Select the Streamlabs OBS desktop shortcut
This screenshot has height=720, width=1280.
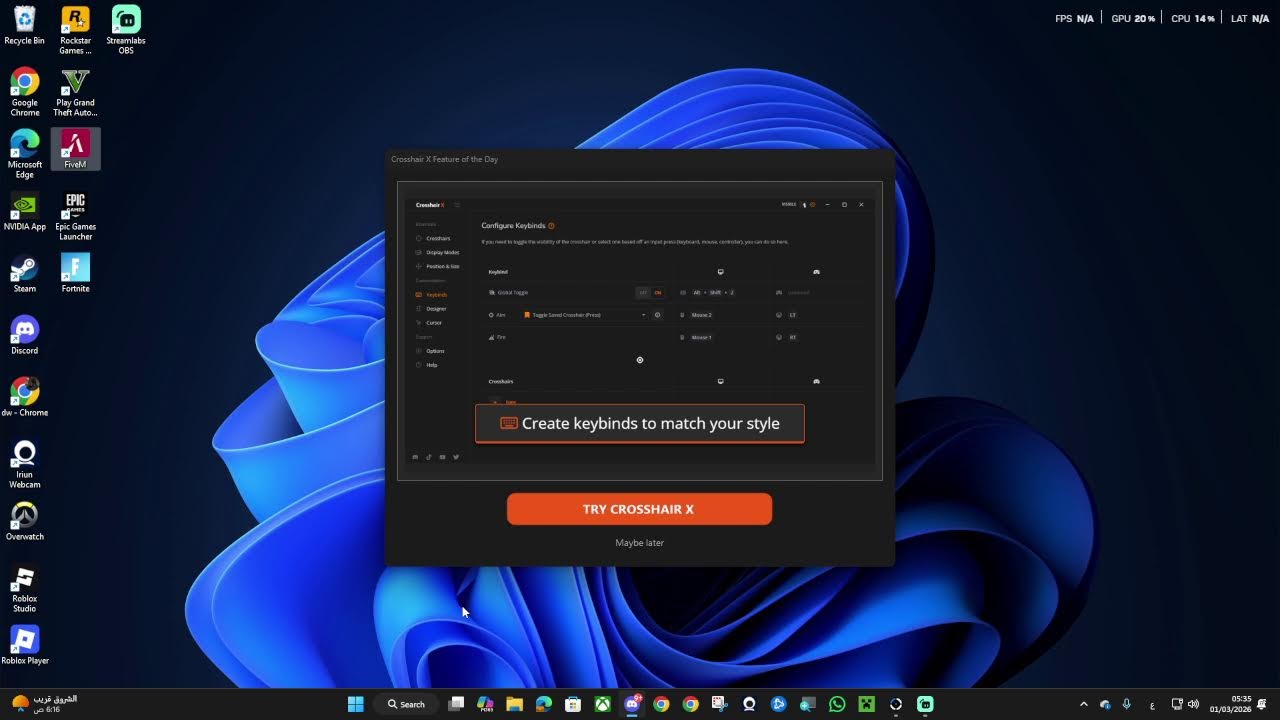point(126,30)
